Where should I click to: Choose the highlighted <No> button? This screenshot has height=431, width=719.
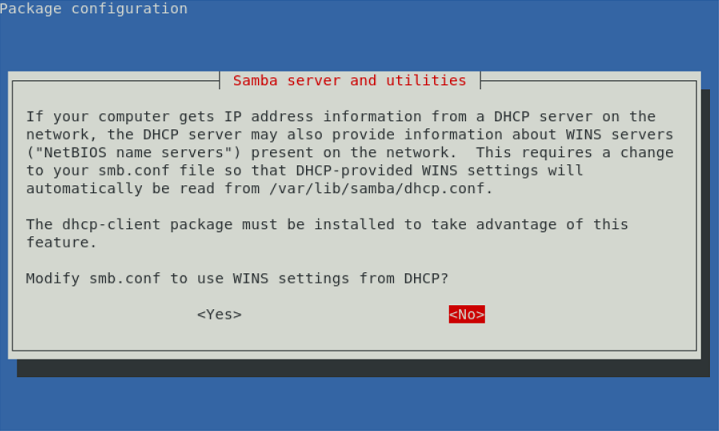point(467,315)
